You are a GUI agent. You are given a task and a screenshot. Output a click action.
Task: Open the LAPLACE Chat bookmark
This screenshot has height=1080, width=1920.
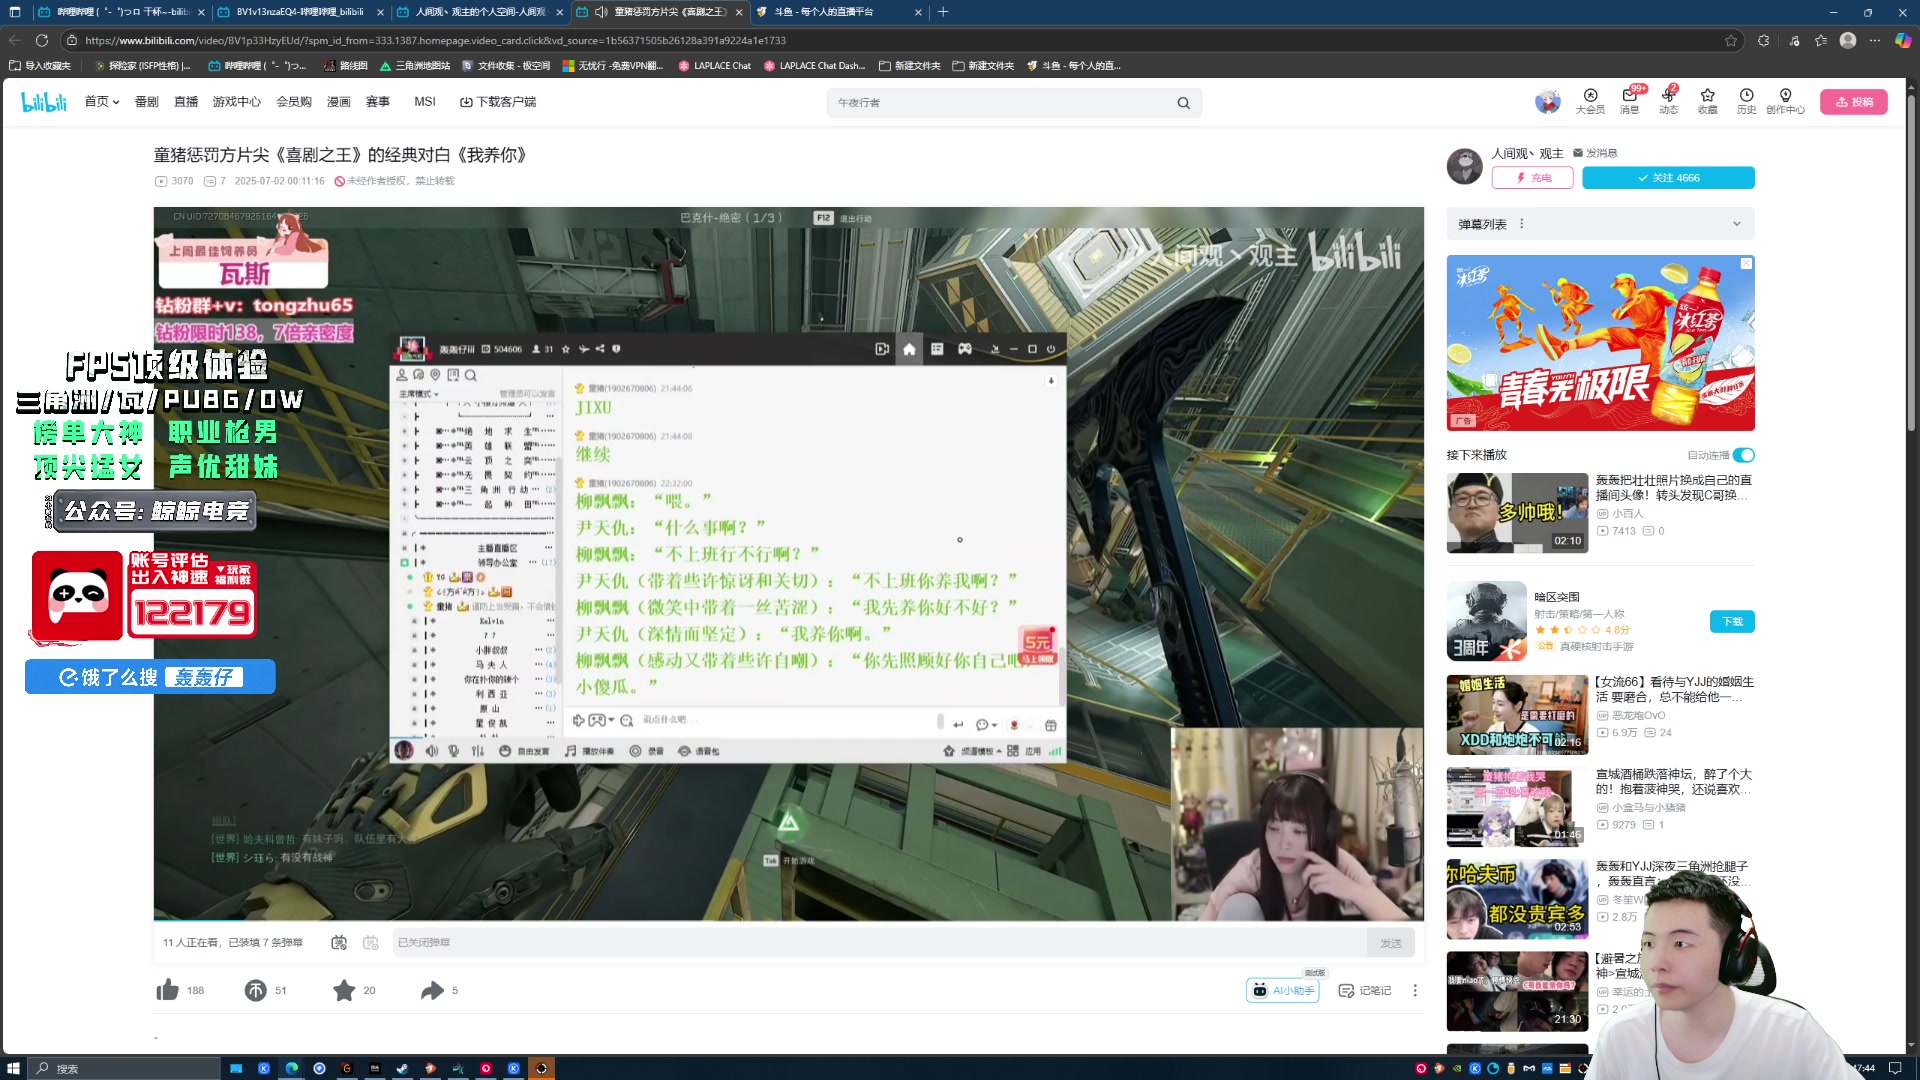pos(714,66)
